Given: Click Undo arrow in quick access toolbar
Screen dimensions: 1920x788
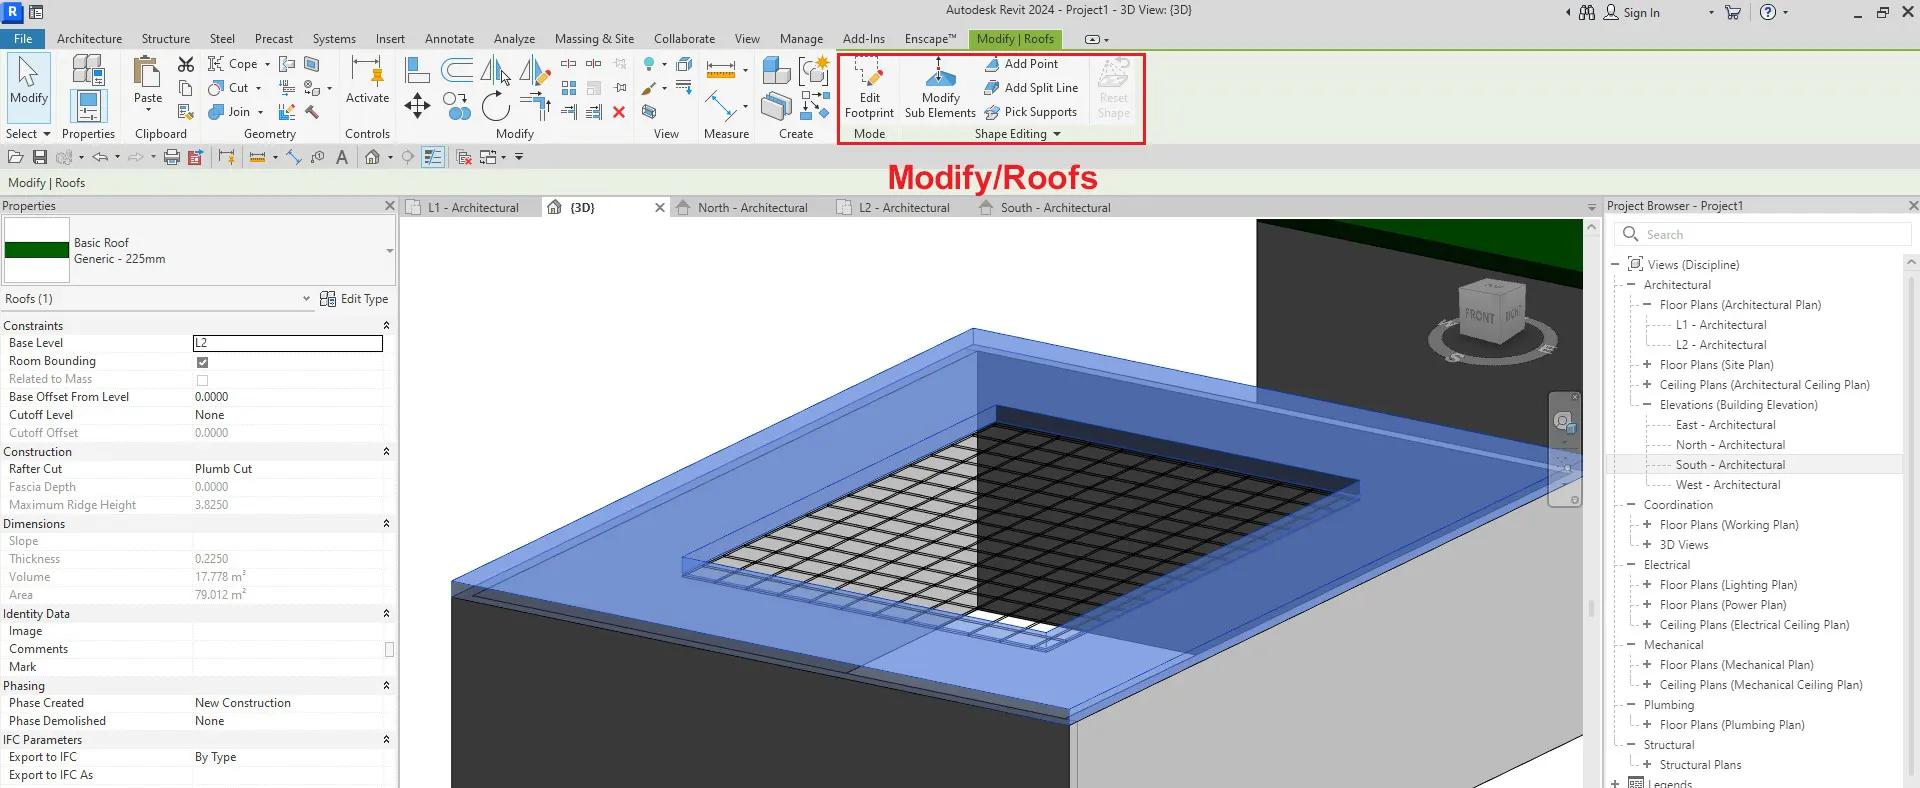Looking at the screenshot, I should (x=100, y=157).
